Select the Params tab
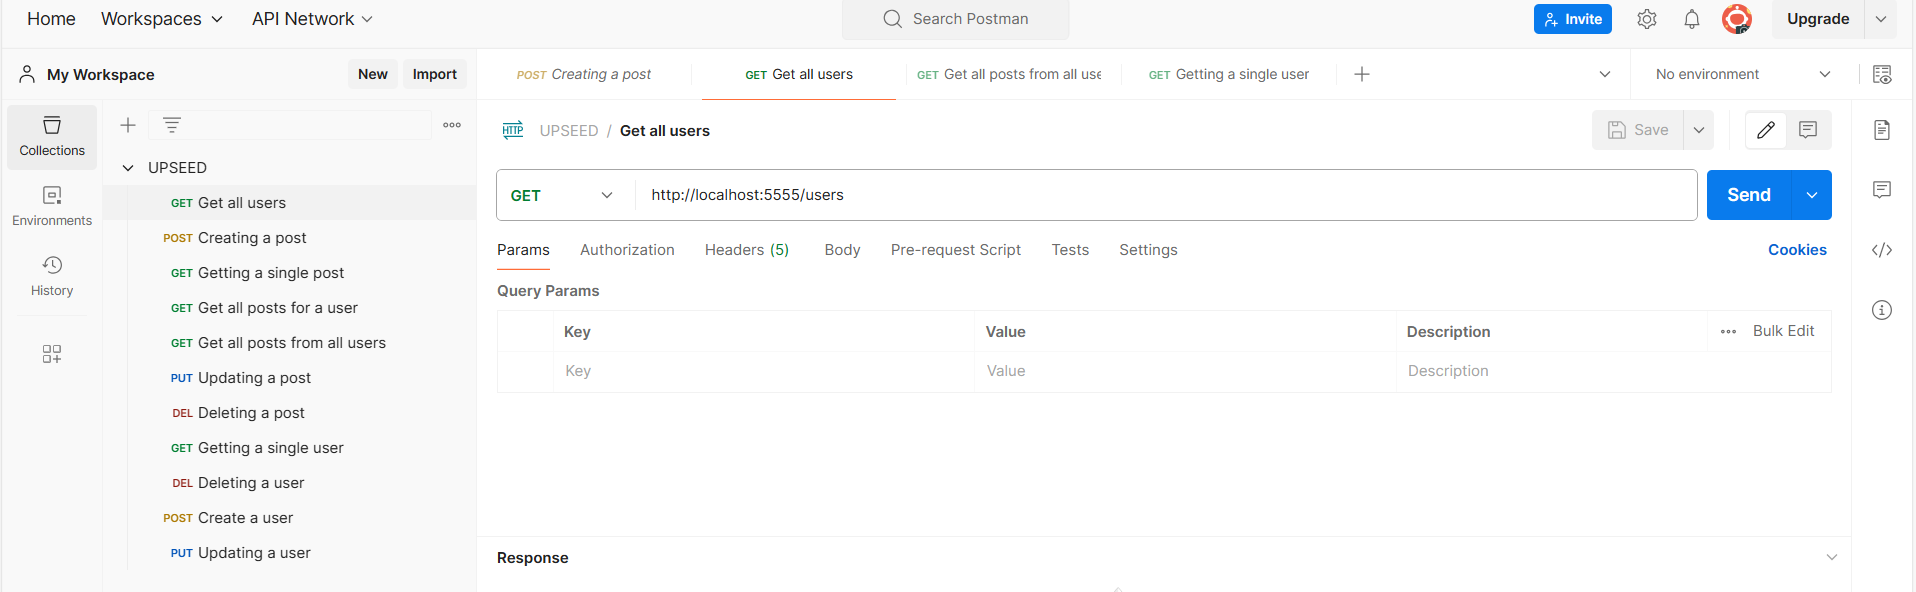The width and height of the screenshot is (1916, 592). point(523,250)
